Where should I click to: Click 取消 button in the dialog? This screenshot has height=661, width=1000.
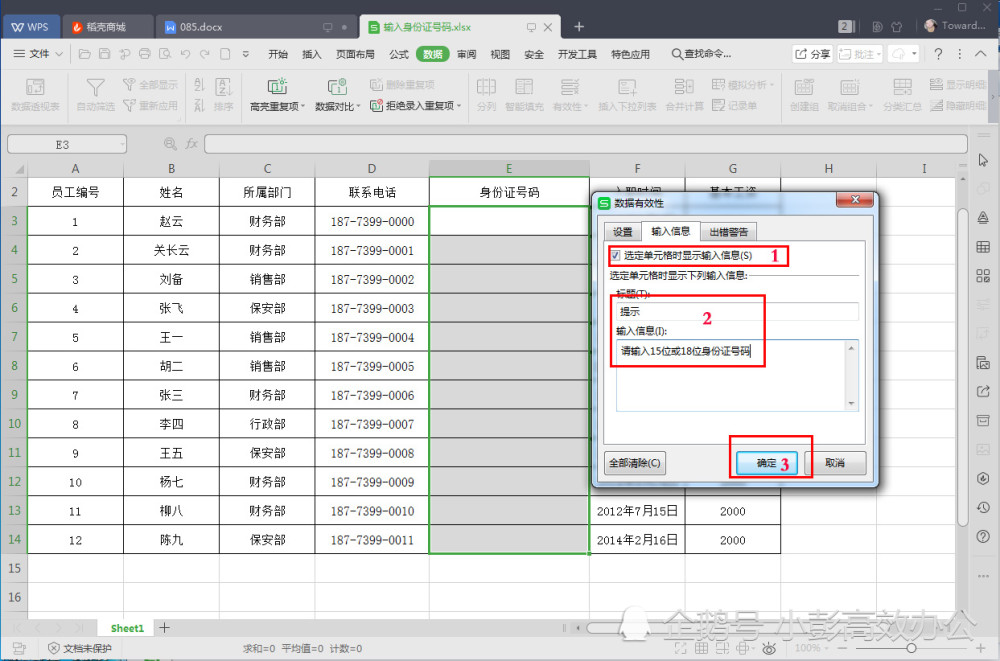pos(835,463)
